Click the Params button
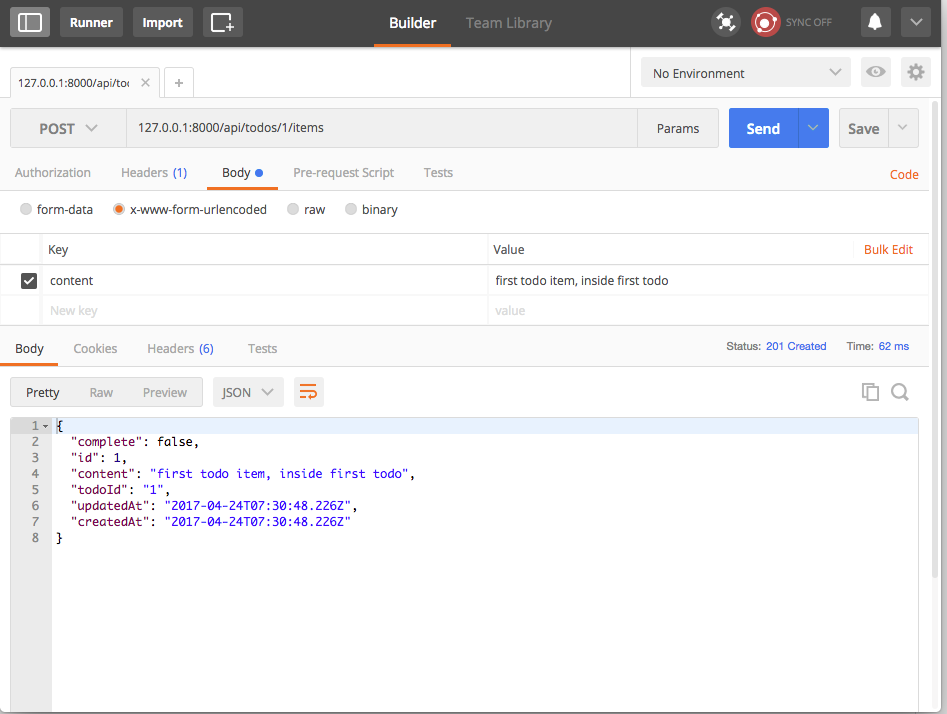Image resolution: width=947 pixels, height=714 pixels. 678,128
